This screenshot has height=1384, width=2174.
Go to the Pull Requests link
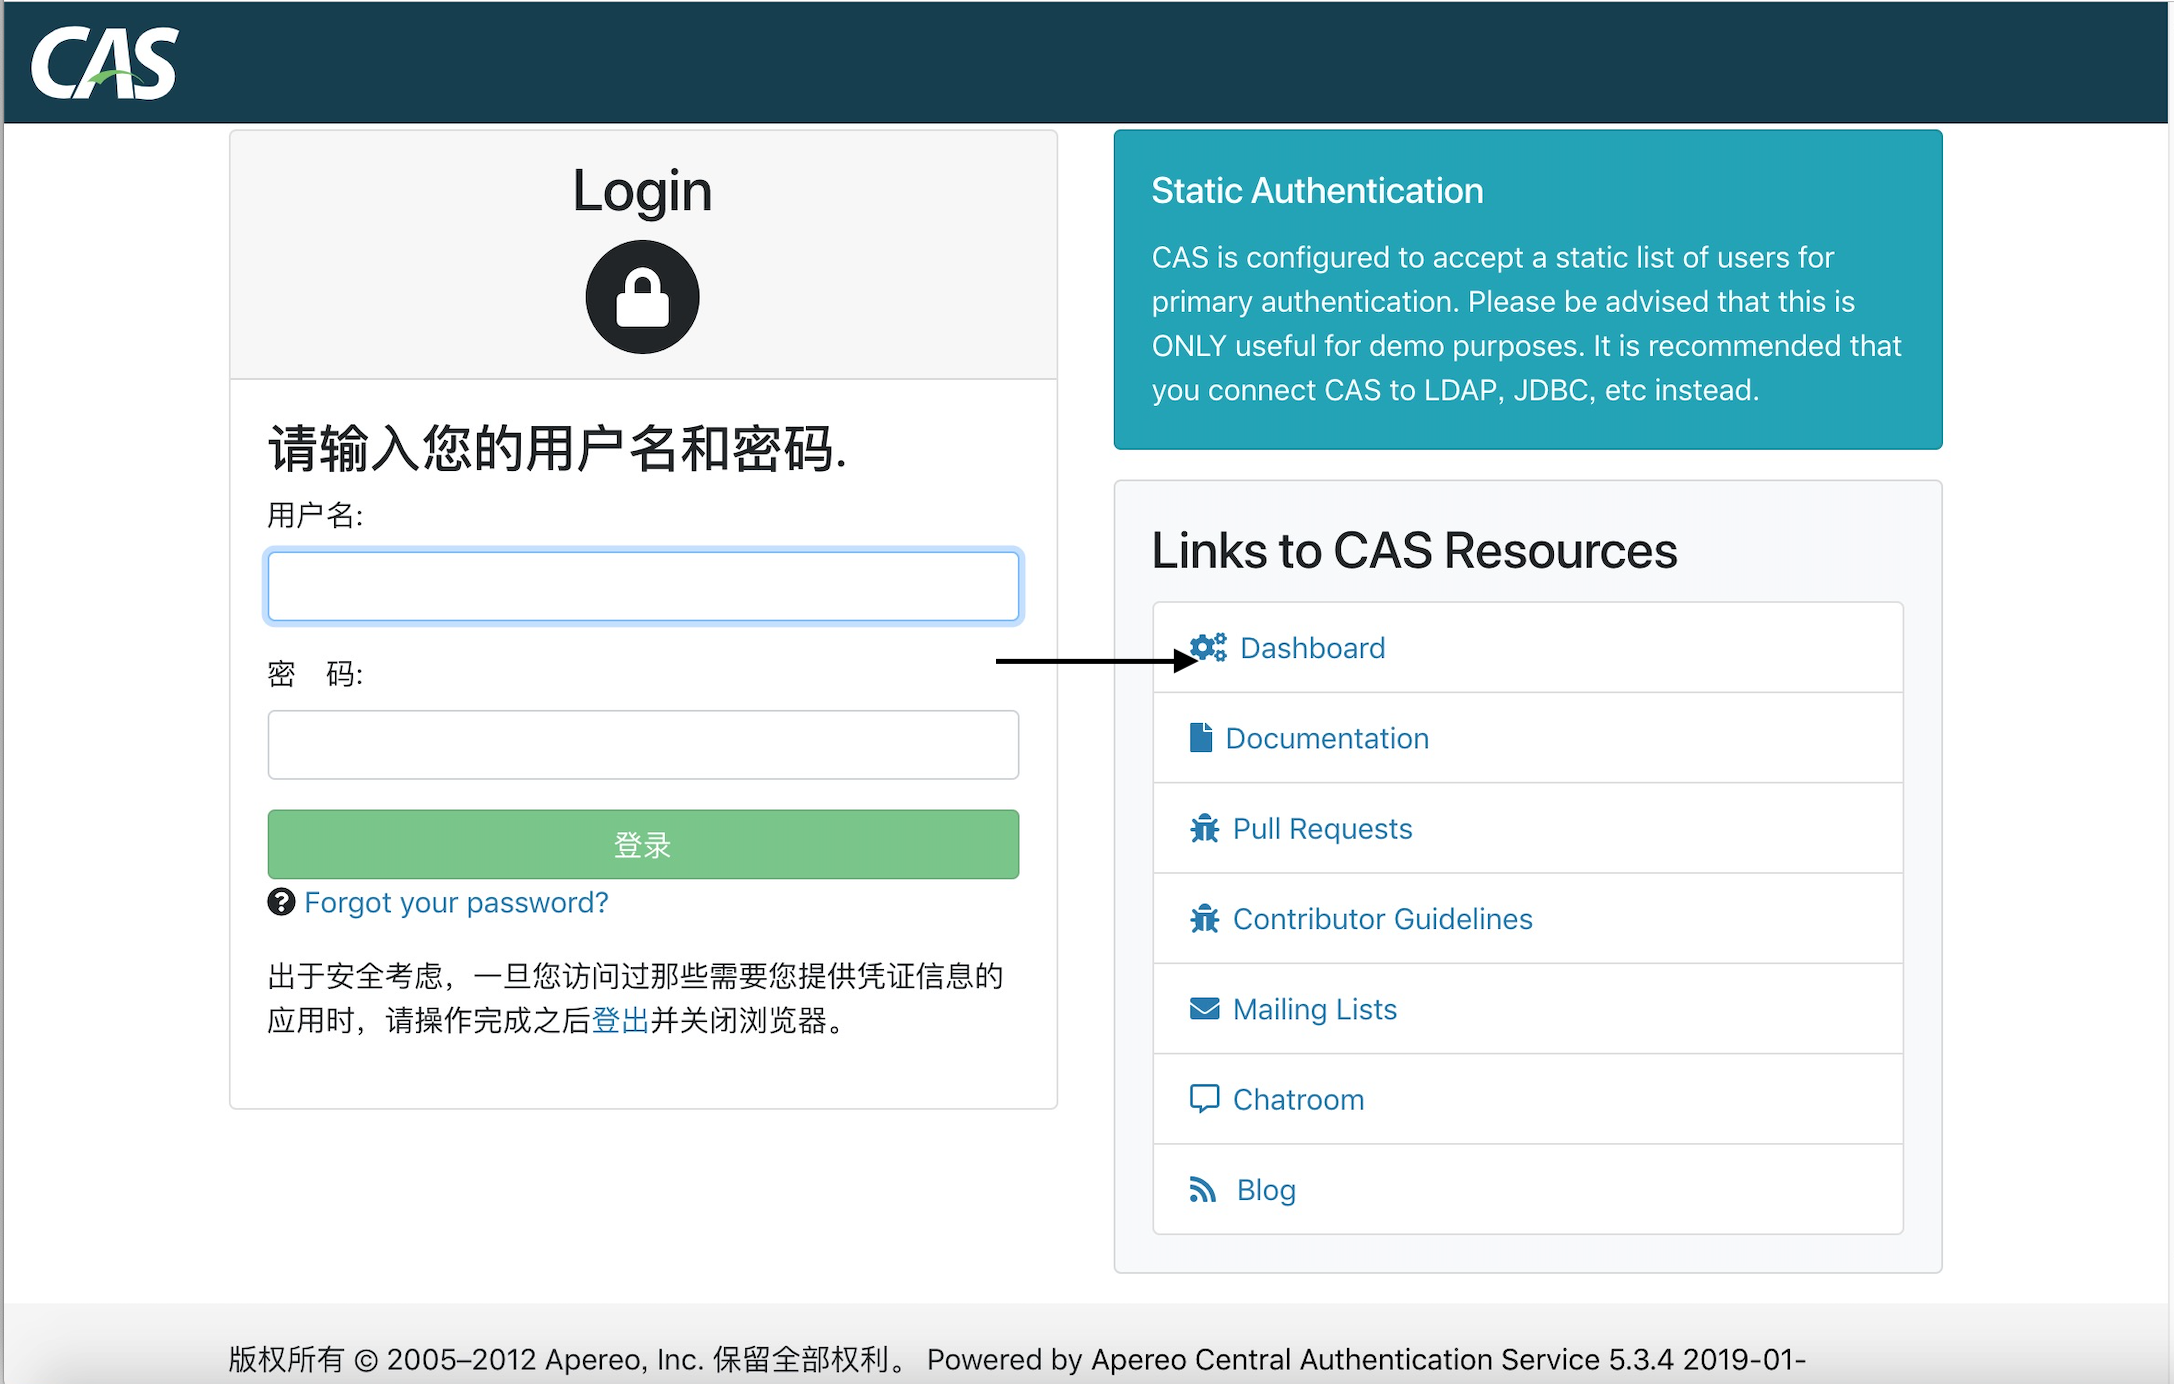(1322, 828)
